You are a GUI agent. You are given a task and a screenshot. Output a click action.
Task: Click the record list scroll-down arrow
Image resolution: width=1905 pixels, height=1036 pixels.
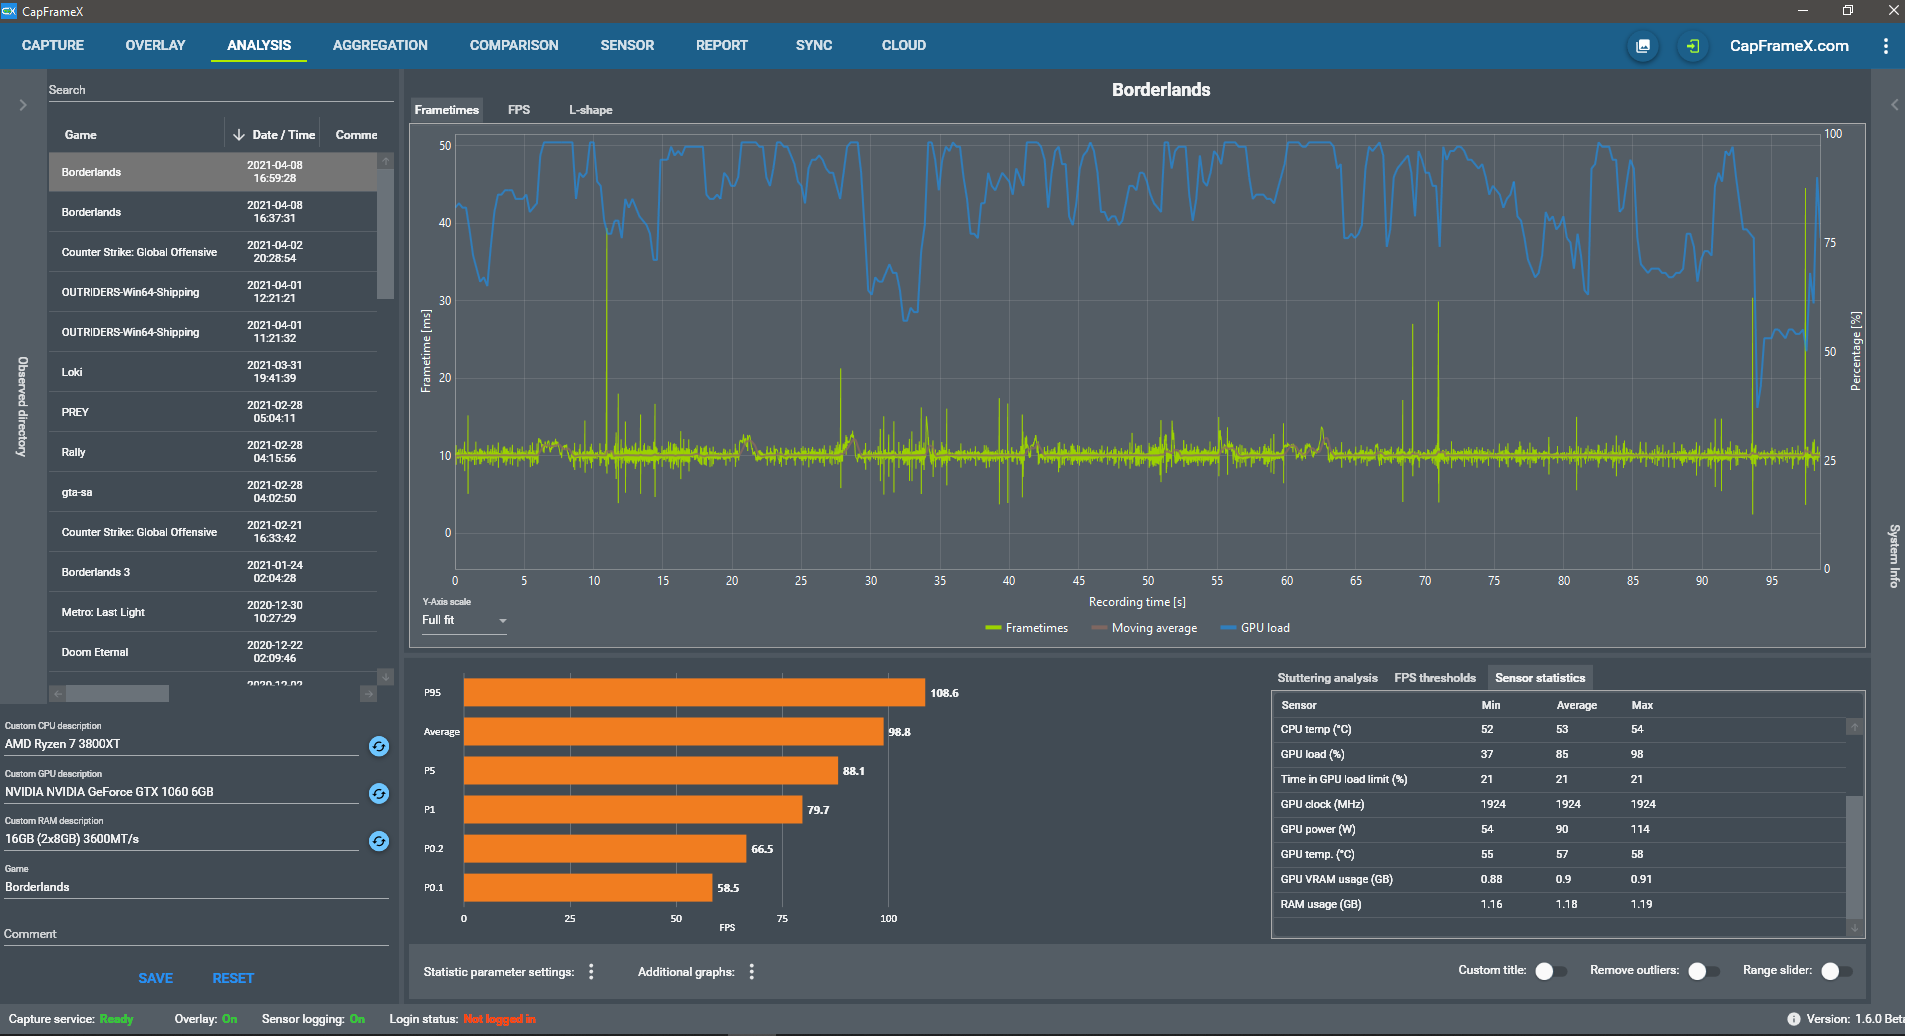(x=385, y=677)
